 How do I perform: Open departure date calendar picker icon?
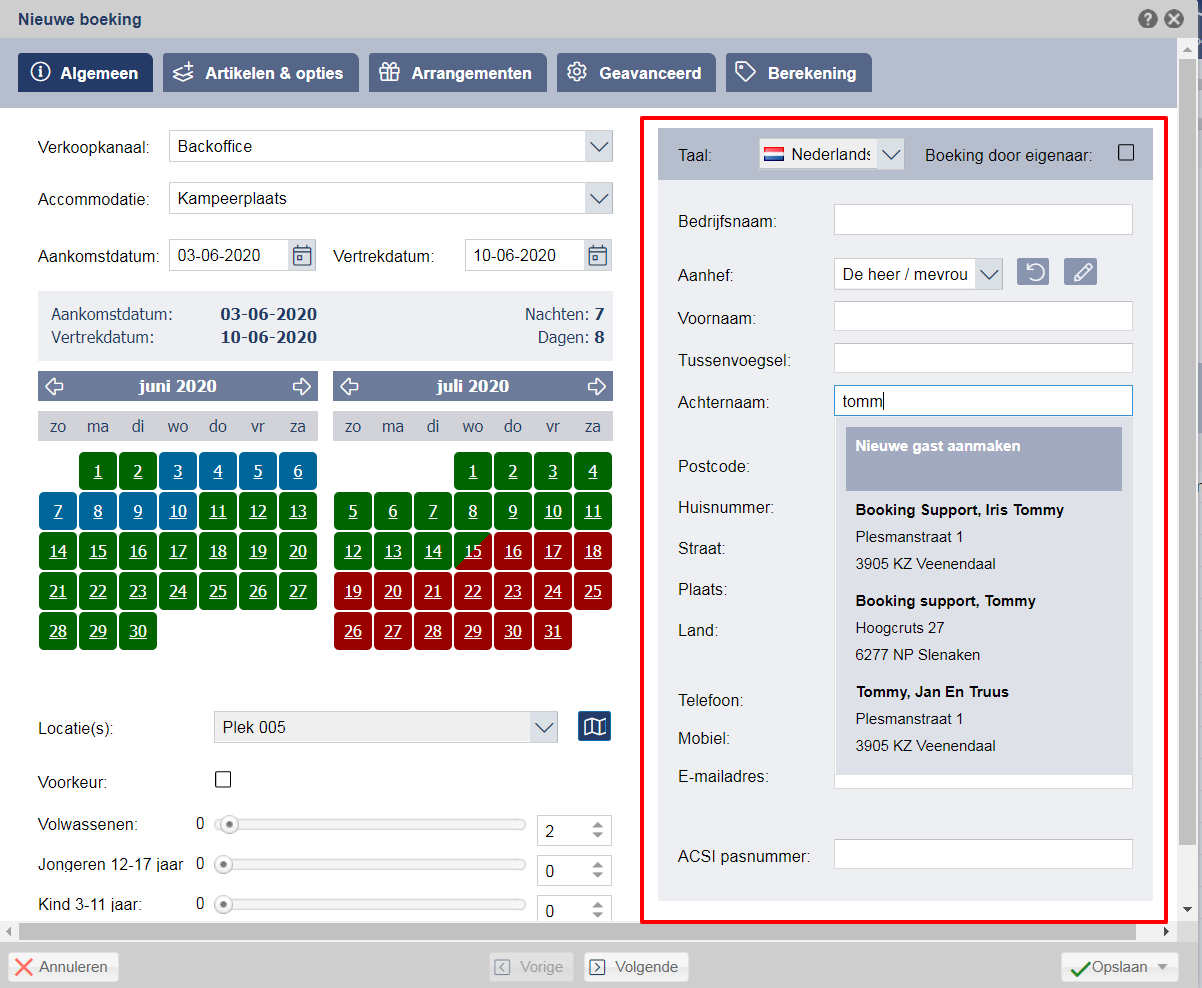pos(598,255)
